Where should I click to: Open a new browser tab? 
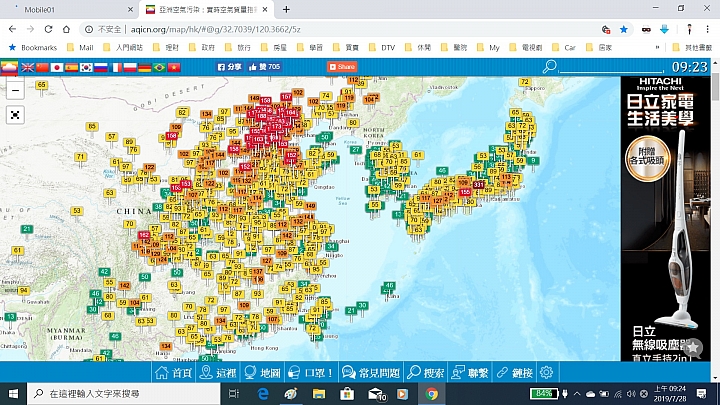point(286,9)
